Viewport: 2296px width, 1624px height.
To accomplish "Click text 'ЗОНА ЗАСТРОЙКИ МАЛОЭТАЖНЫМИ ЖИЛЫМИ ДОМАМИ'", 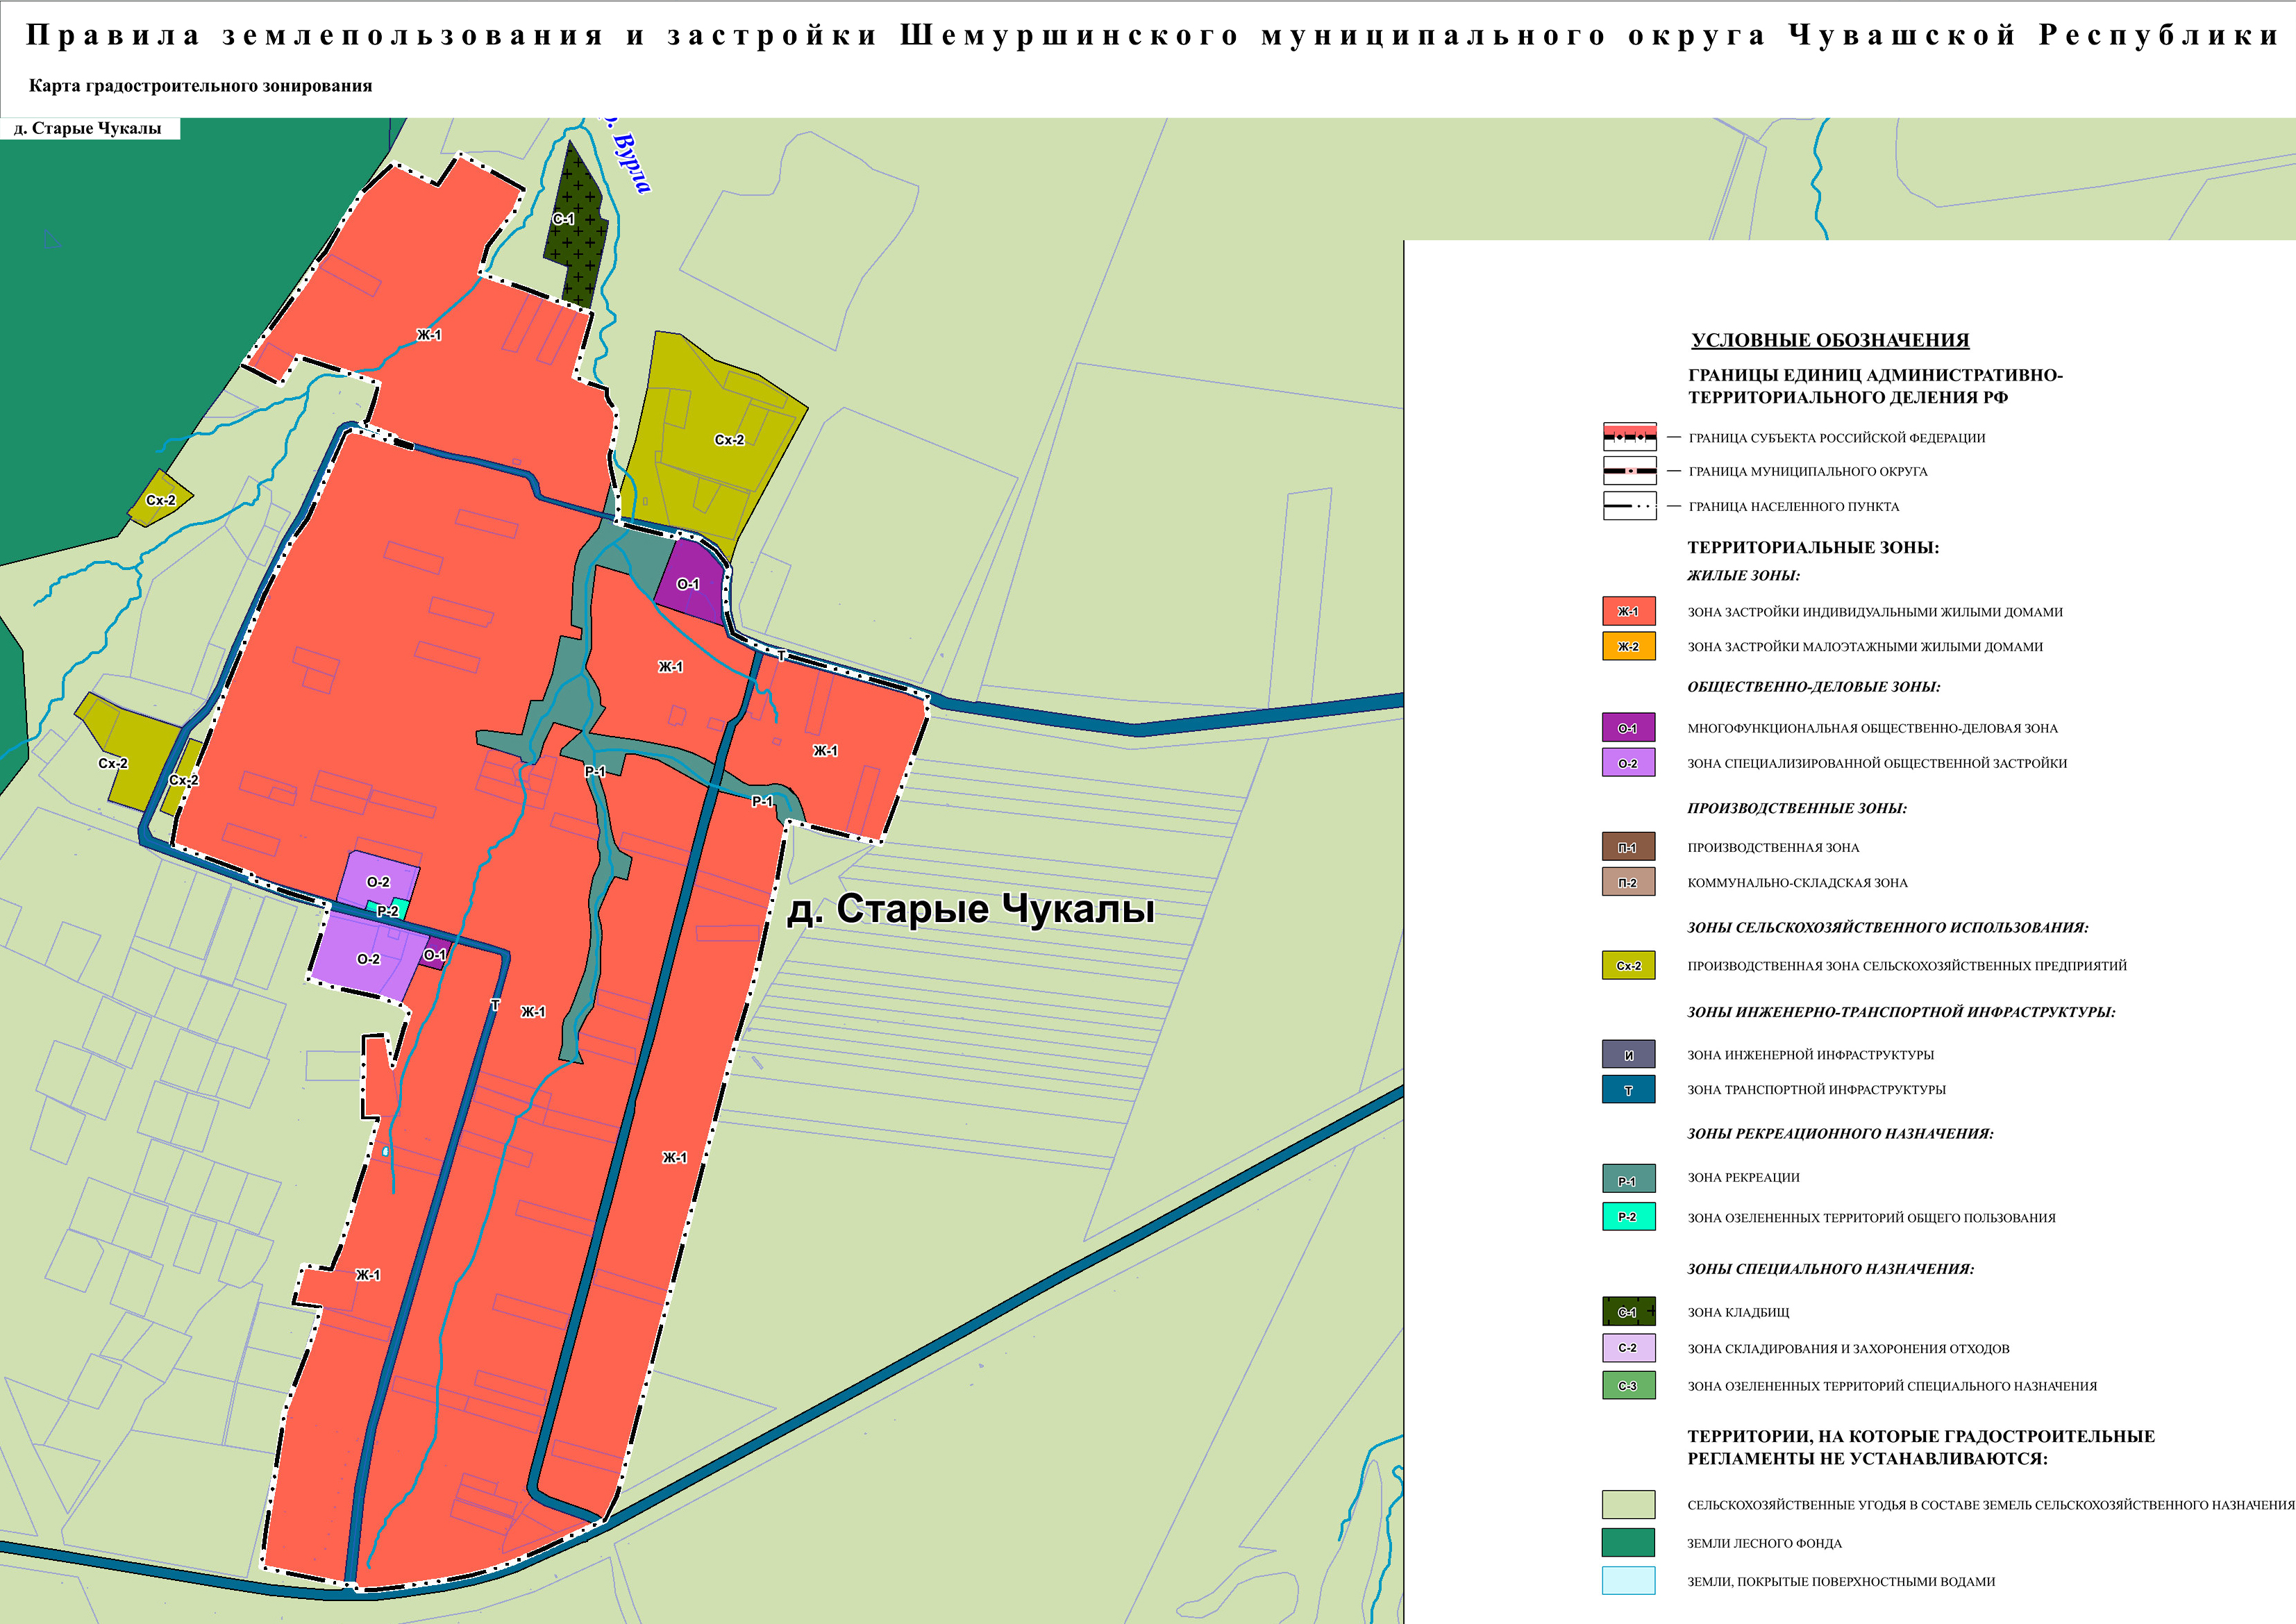I will [x=1865, y=647].
